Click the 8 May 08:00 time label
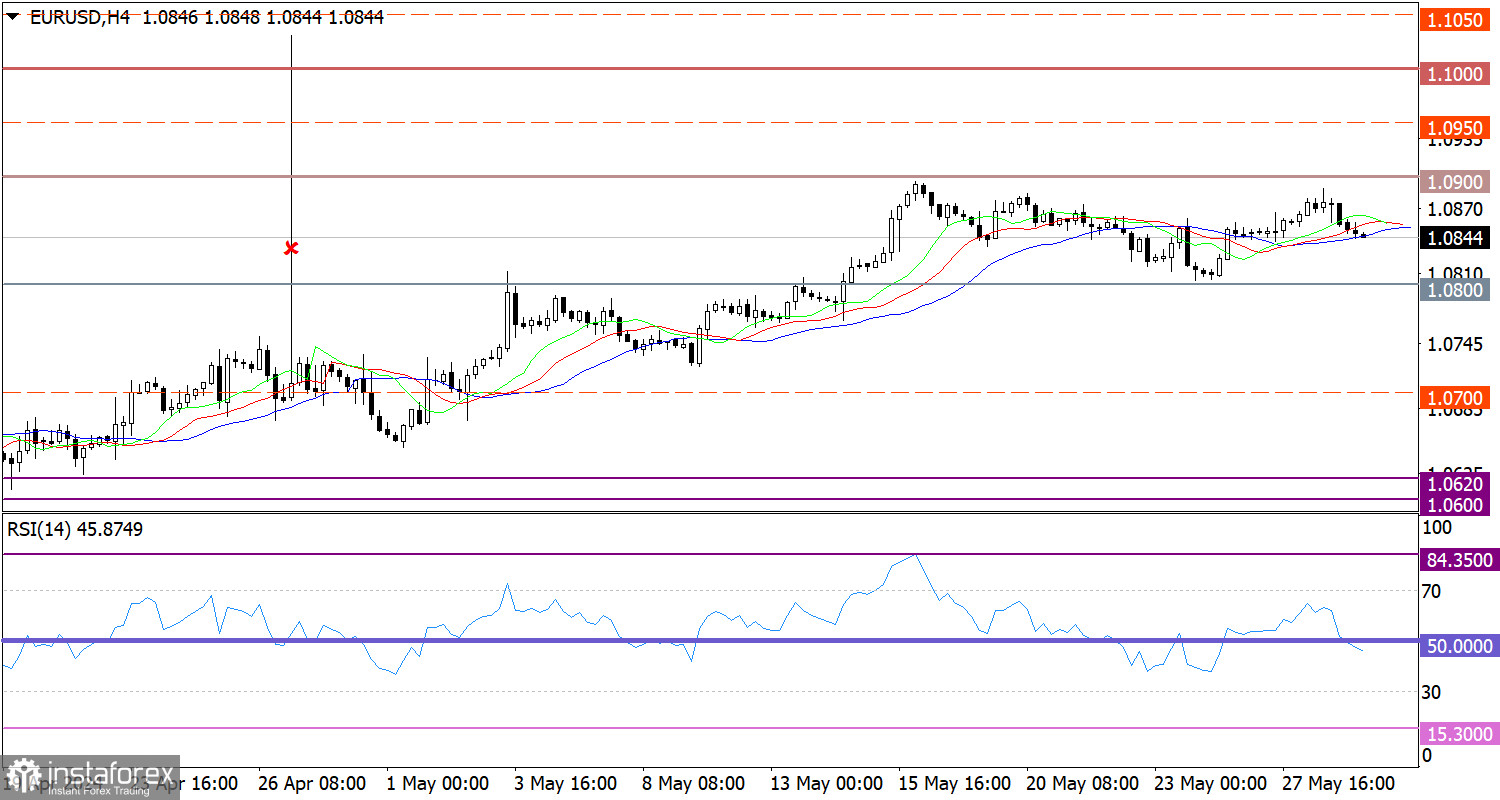This screenshot has width=1500, height=800. pyautogui.click(x=693, y=783)
